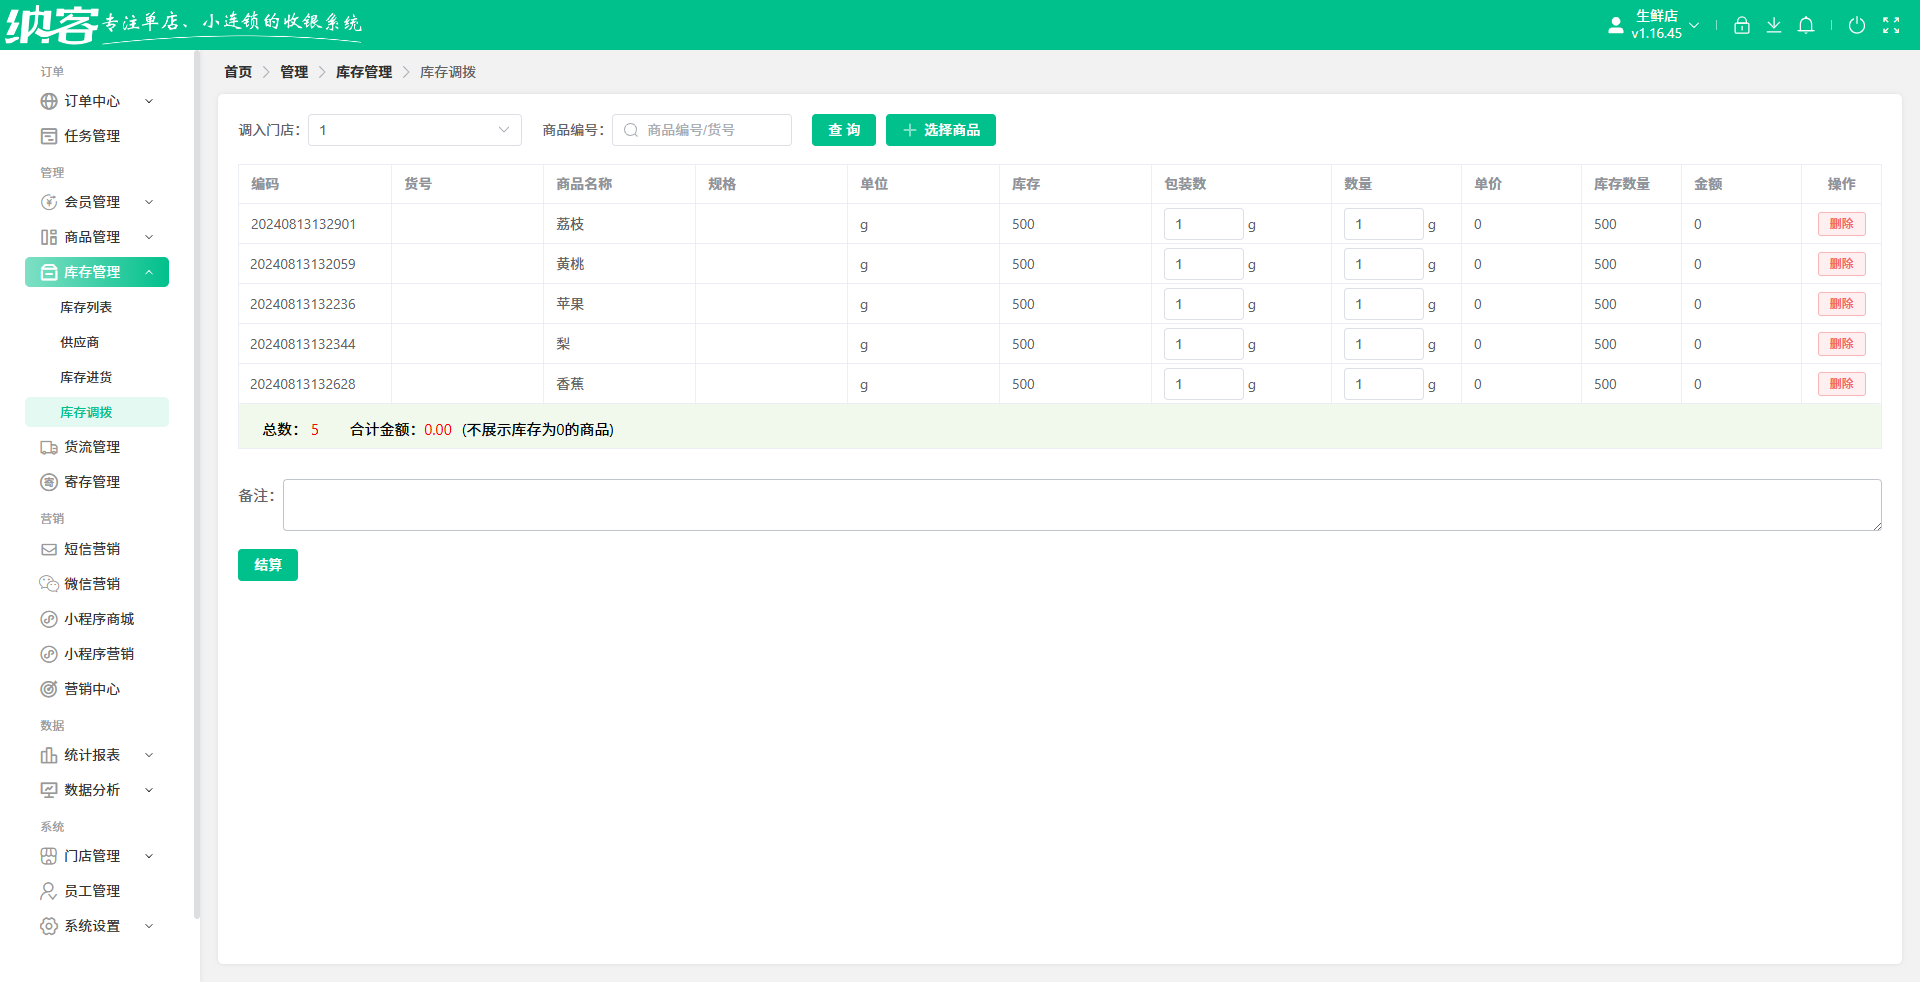Toggle fullscreen mode icon
The image size is (1920, 982).
coord(1891,25)
